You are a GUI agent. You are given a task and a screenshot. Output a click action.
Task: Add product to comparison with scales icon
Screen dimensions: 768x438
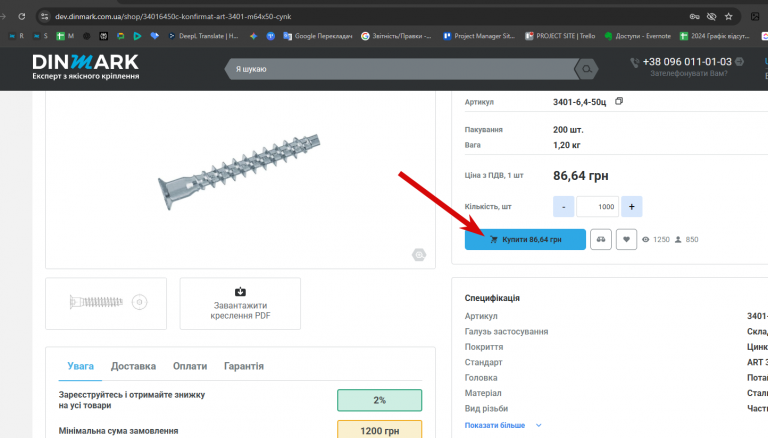(600, 239)
